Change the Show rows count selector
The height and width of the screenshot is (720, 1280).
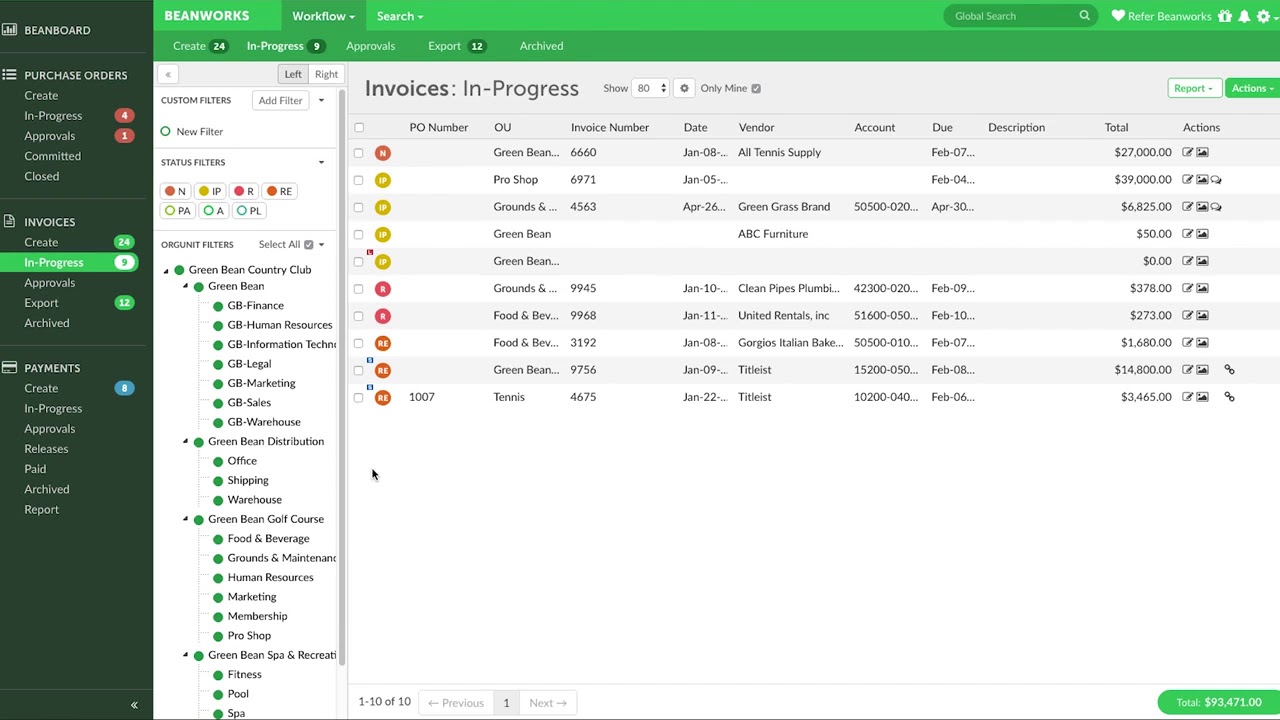click(x=650, y=88)
